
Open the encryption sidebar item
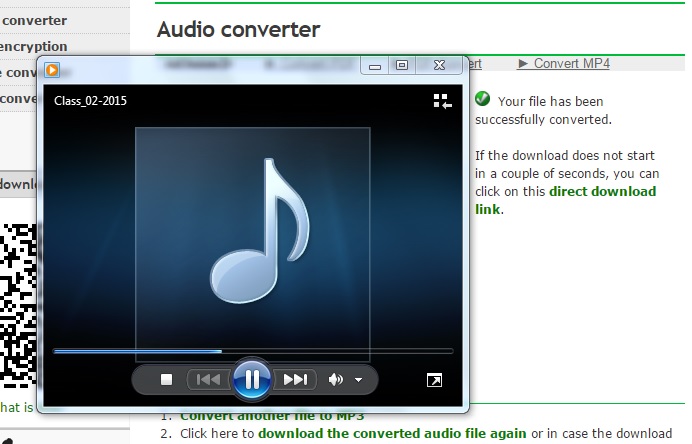point(34,46)
